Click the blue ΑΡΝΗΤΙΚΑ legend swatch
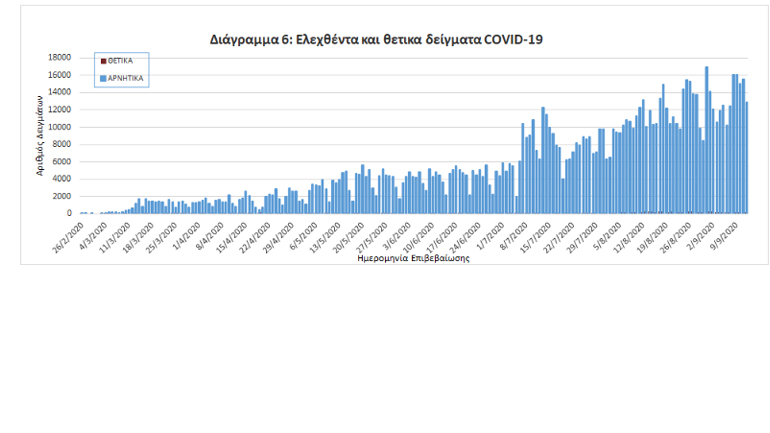The width and height of the screenshot is (770, 433). click(x=103, y=78)
